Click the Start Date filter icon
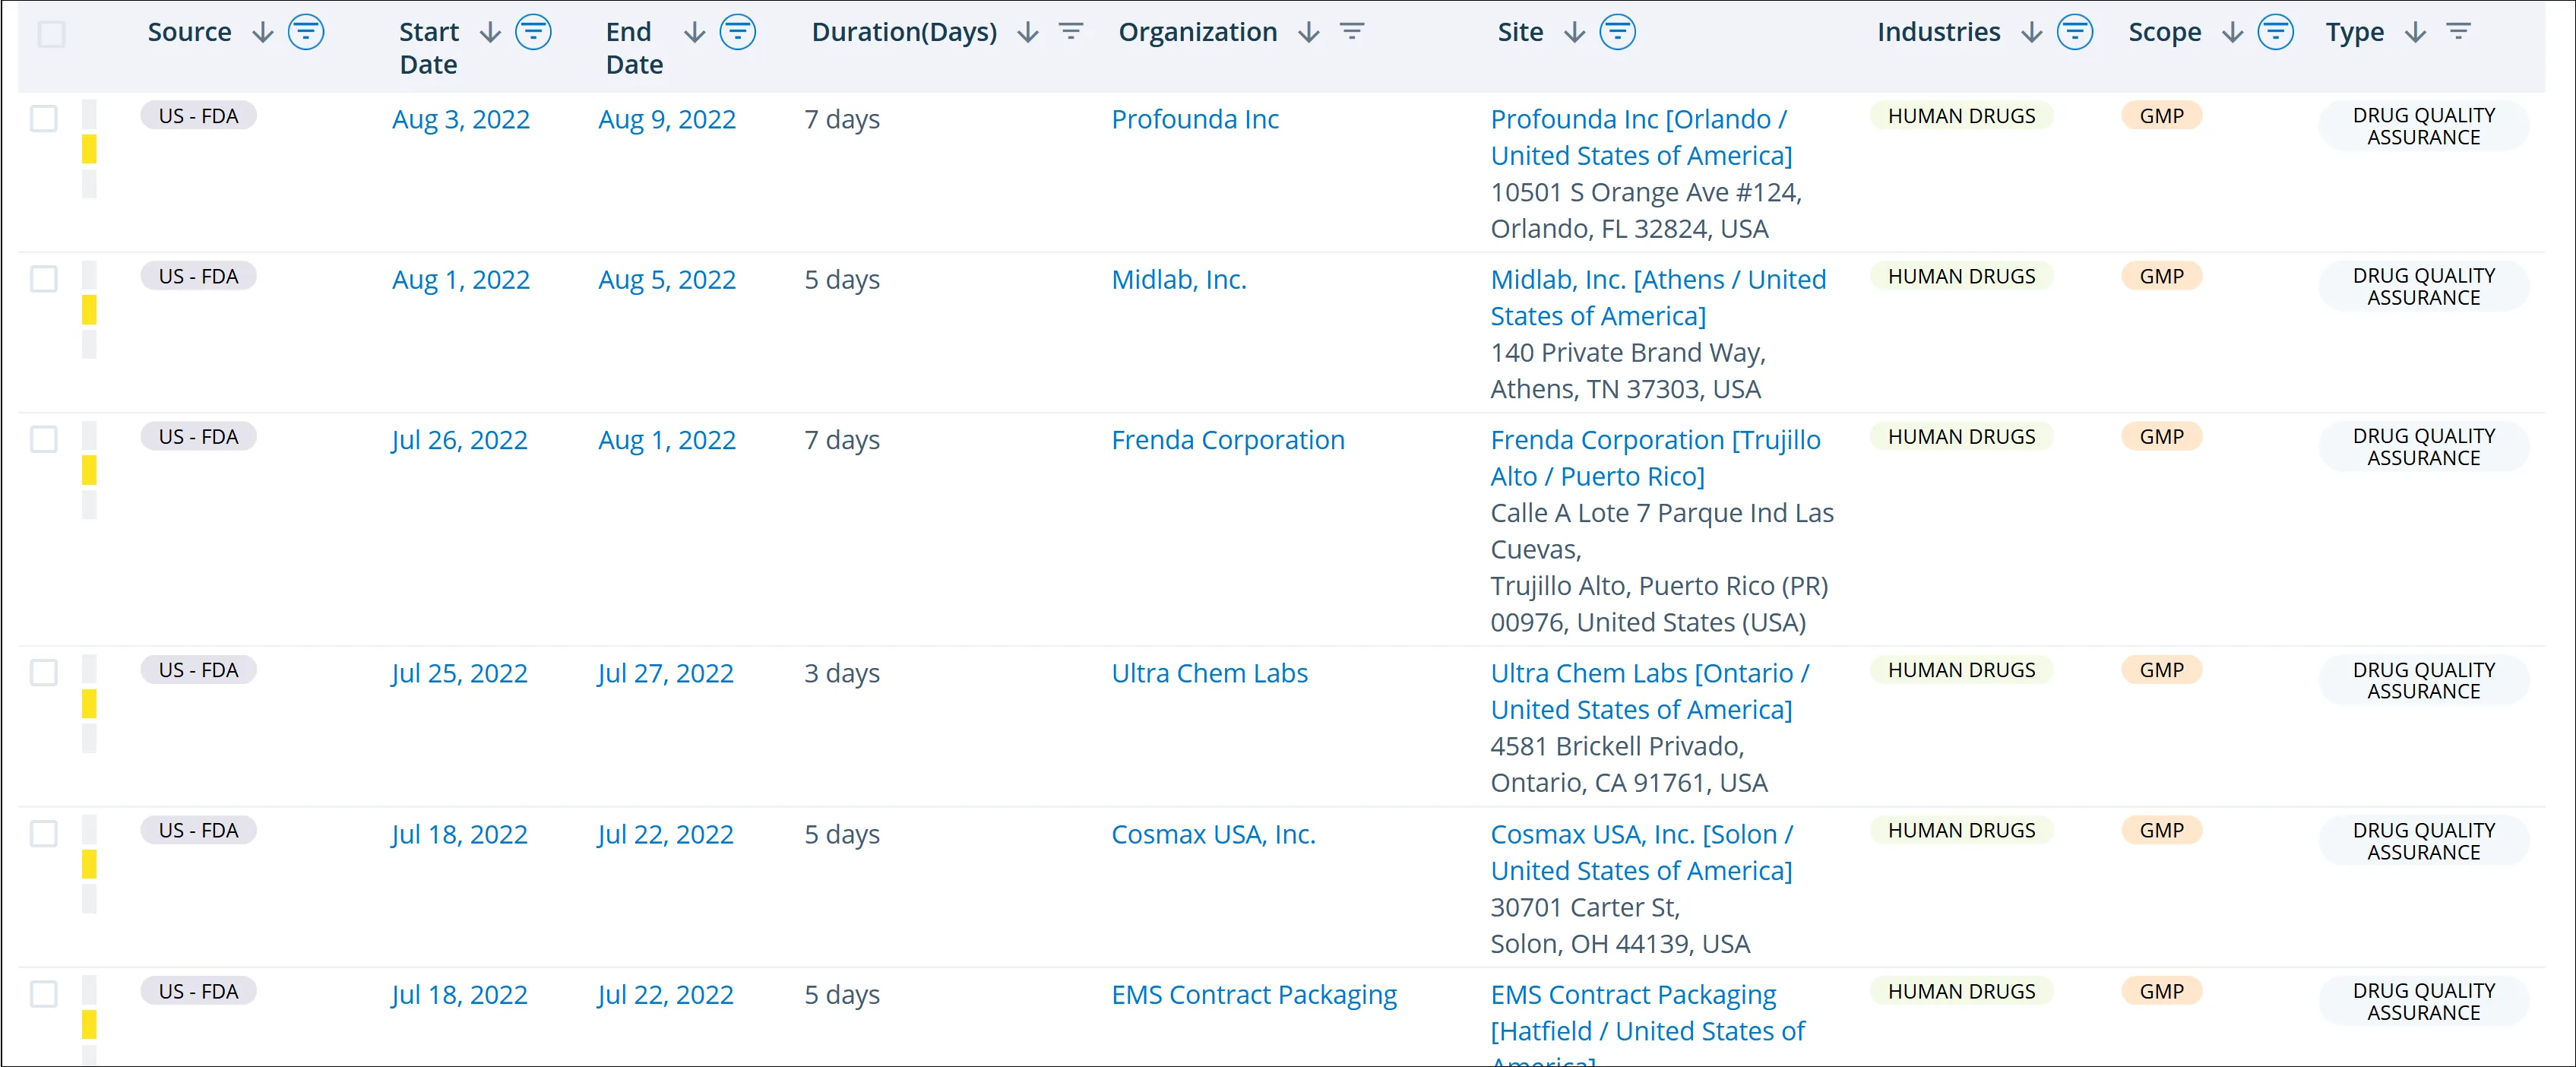The image size is (2576, 1067). coord(533,32)
